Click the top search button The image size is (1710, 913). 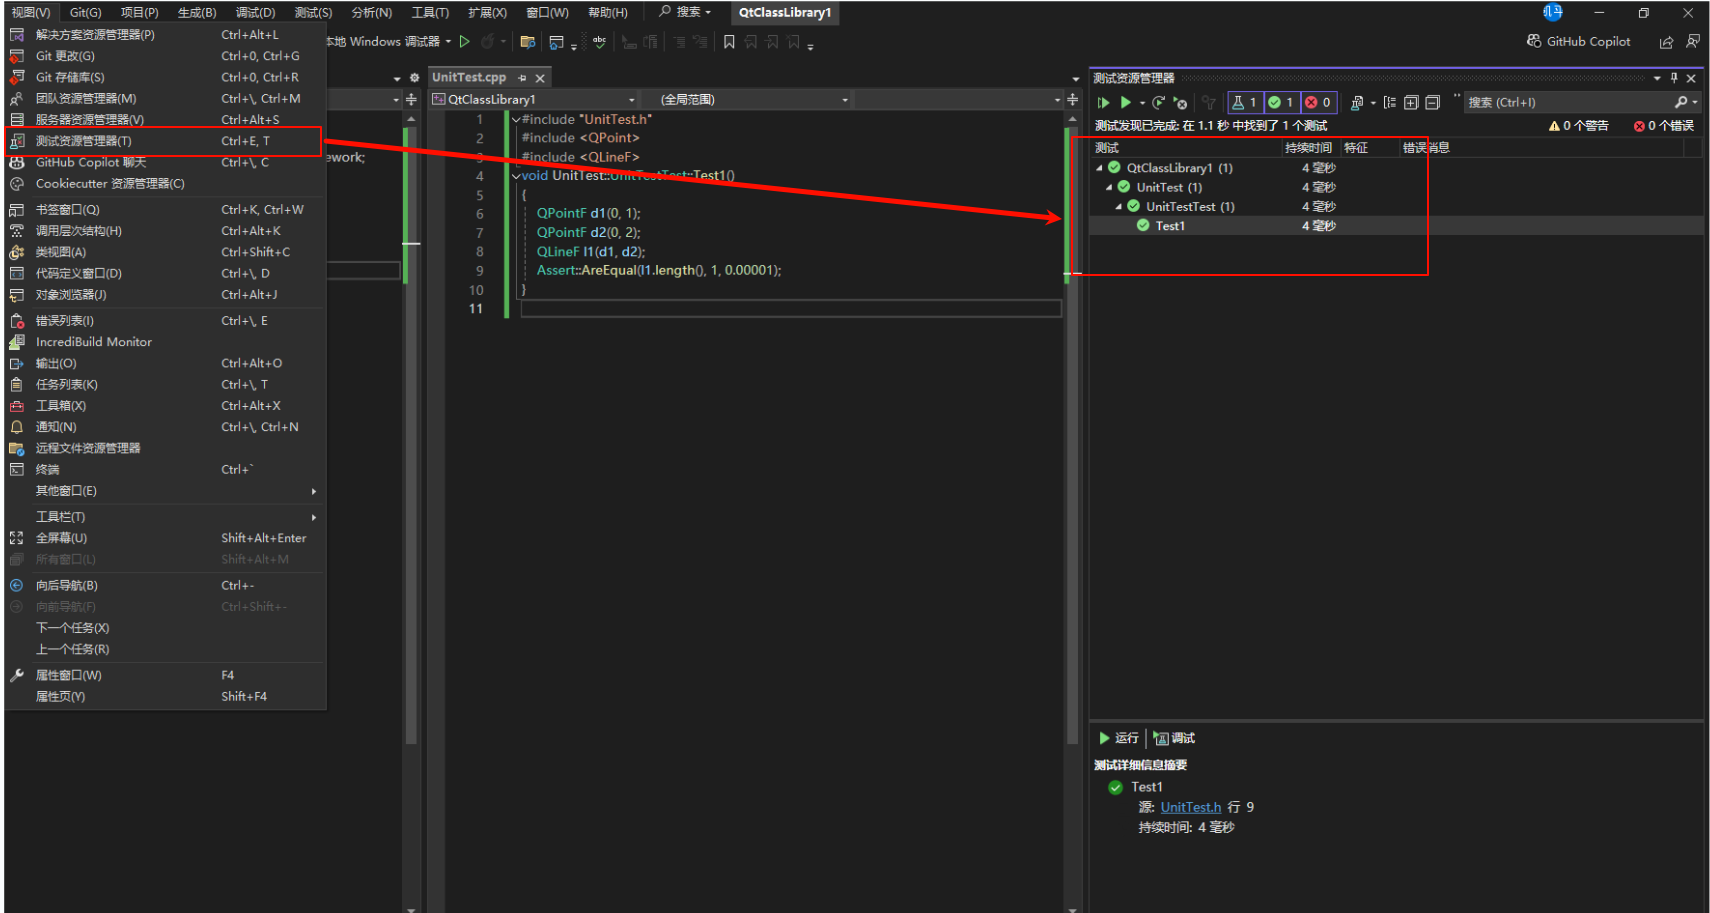click(685, 12)
